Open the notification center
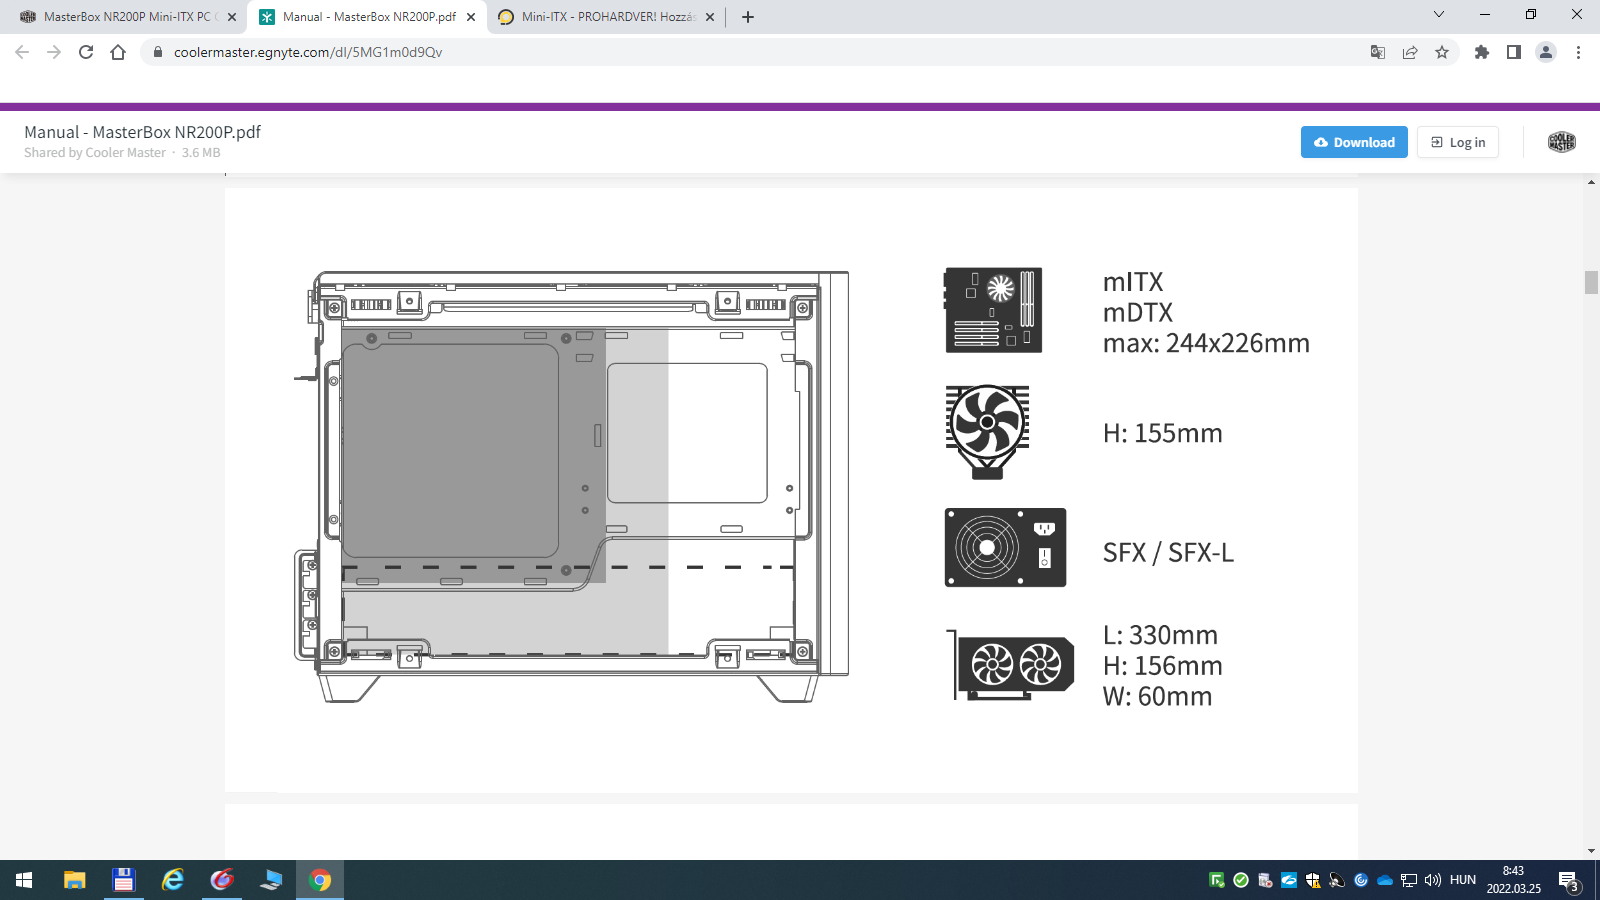This screenshot has height=900, width=1600. 1569,881
